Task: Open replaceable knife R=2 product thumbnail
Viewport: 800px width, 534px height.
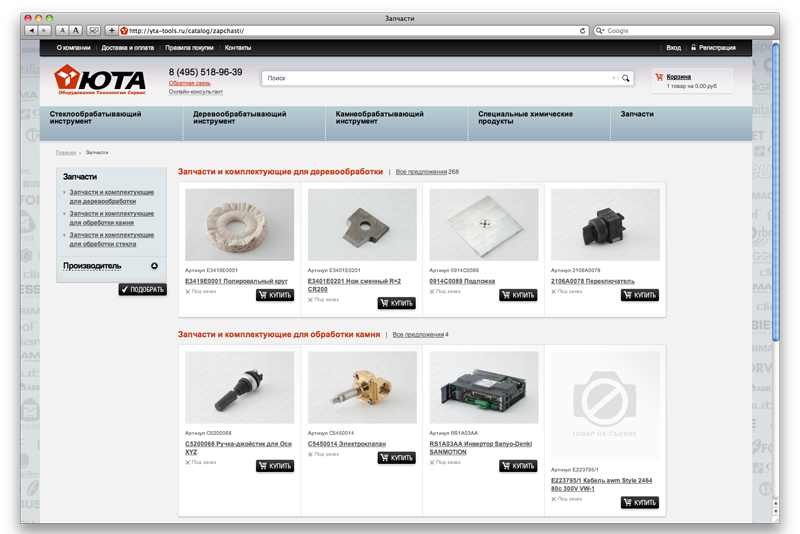Action: [362, 225]
